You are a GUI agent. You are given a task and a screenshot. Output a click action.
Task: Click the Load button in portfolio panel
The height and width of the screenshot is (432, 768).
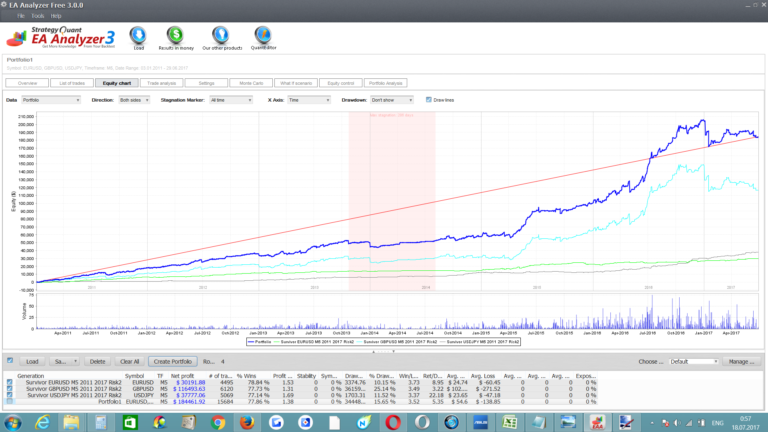(32, 361)
